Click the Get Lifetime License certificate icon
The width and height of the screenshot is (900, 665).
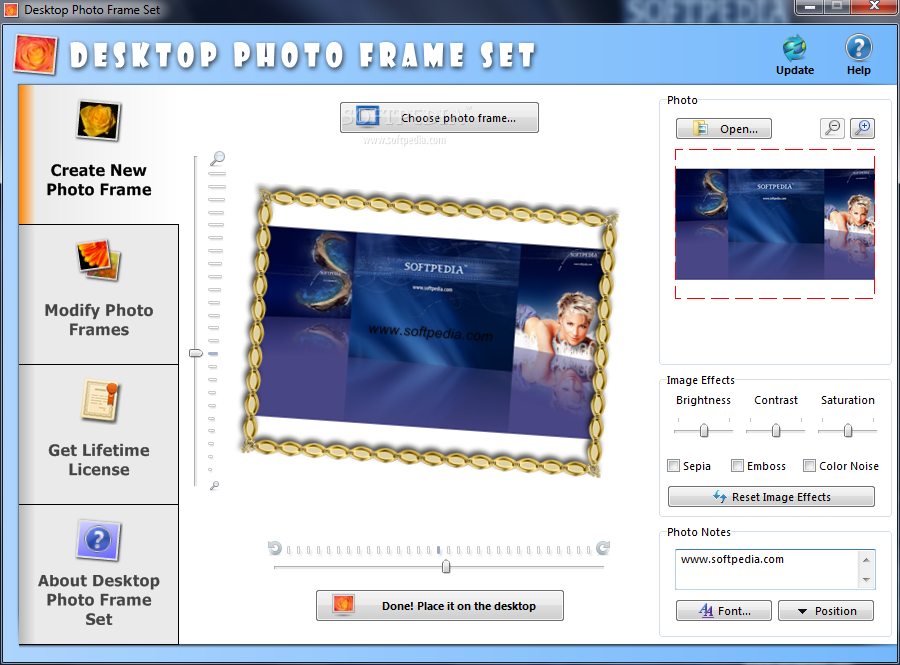click(x=99, y=400)
